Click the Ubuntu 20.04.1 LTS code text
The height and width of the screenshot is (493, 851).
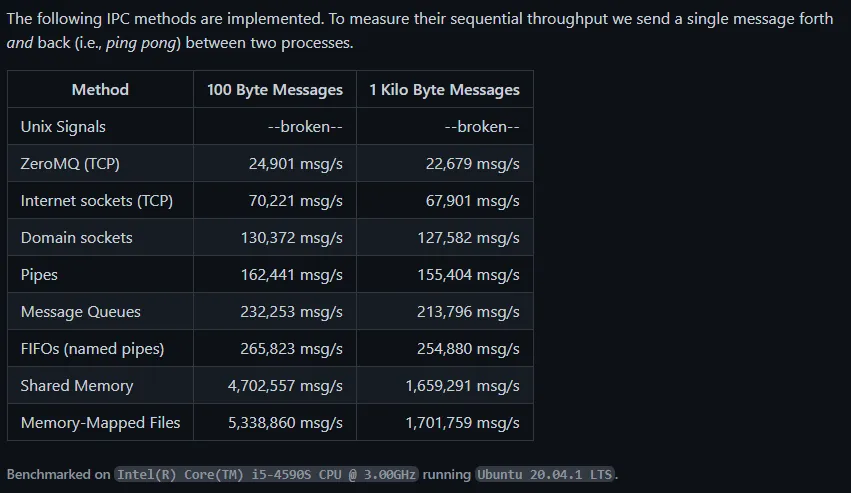pos(546,474)
